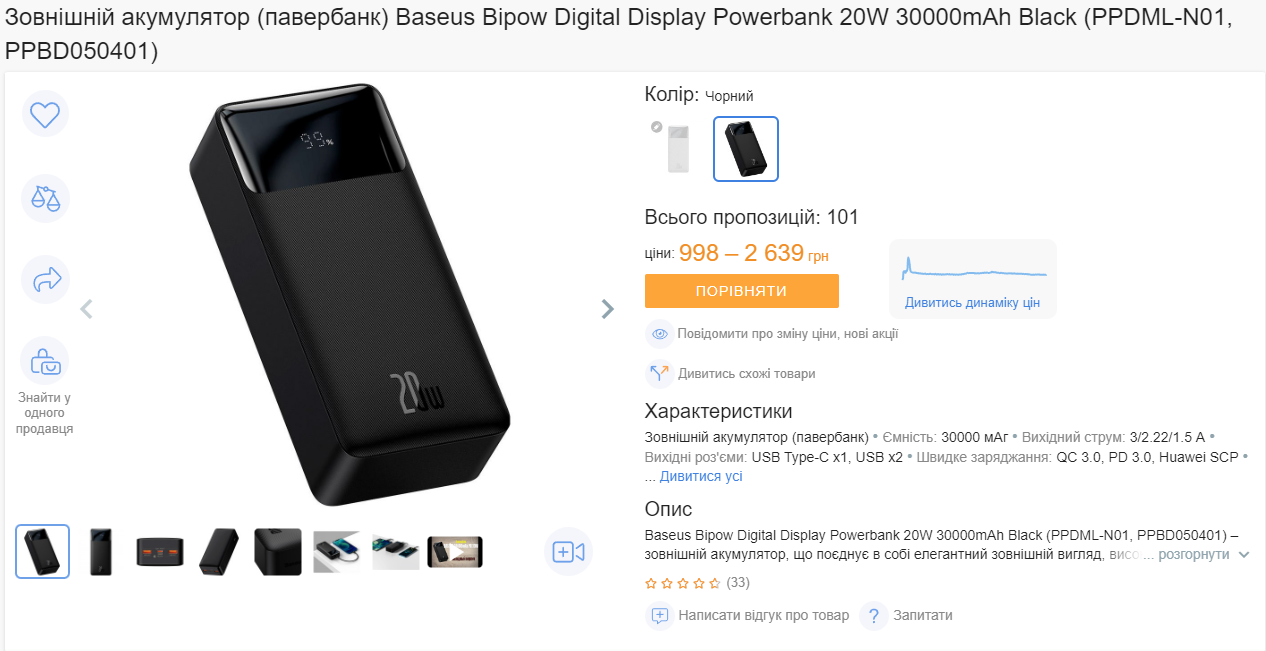Click eye icon for price change notifications
This screenshot has height=651, width=1266.
(x=659, y=334)
